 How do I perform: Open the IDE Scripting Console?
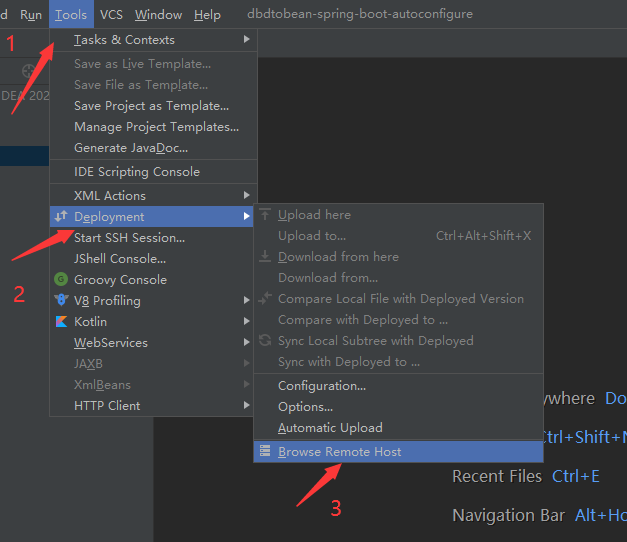tap(136, 172)
